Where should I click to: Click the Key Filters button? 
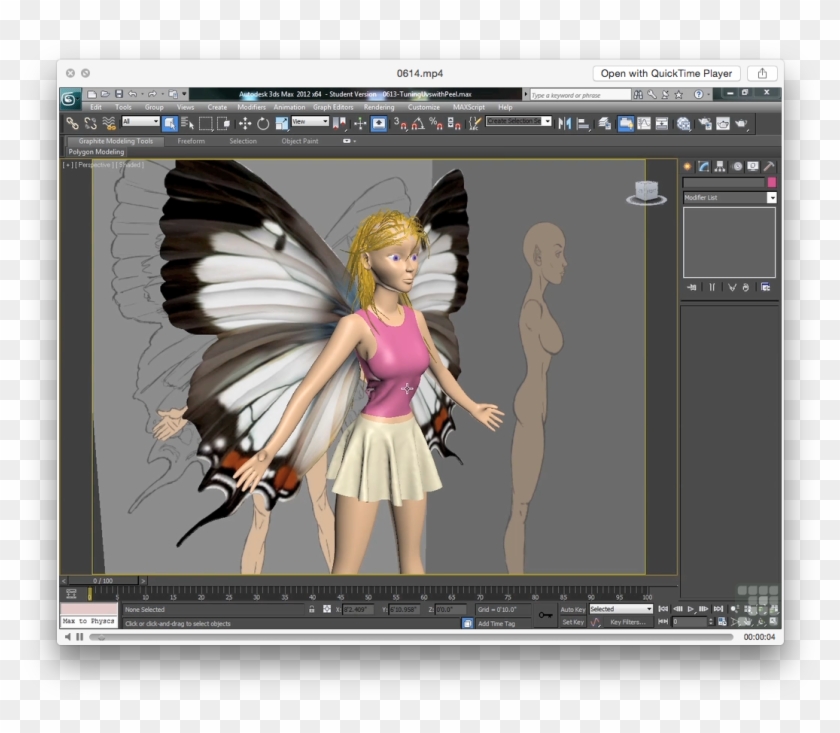627,621
